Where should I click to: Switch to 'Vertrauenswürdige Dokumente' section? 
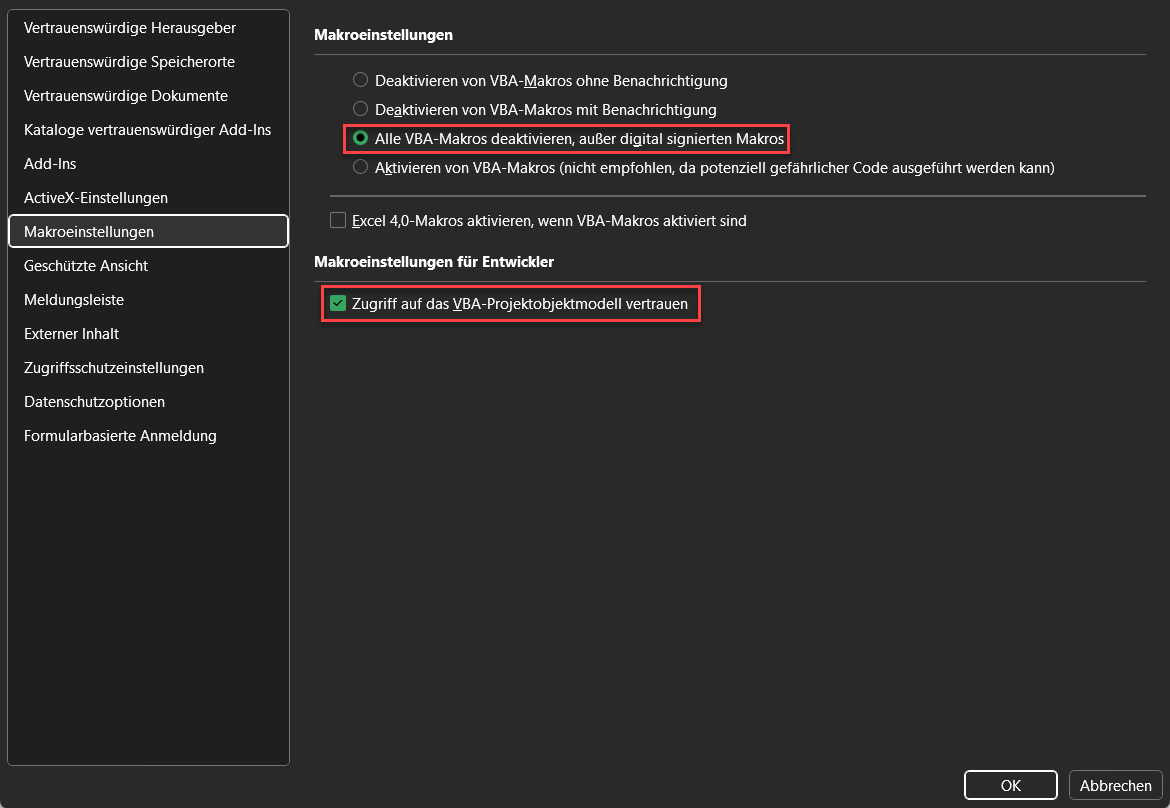[148, 95]
